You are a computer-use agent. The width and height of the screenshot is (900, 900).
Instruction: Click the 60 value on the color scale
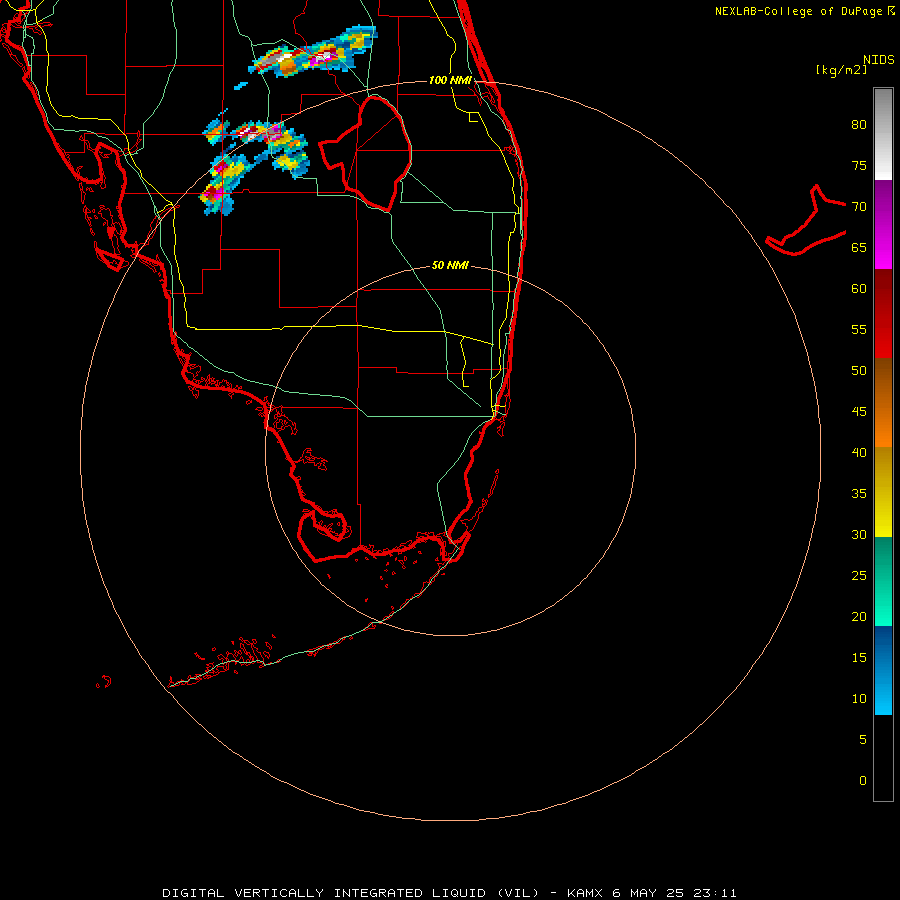click(x=859, y=289)
